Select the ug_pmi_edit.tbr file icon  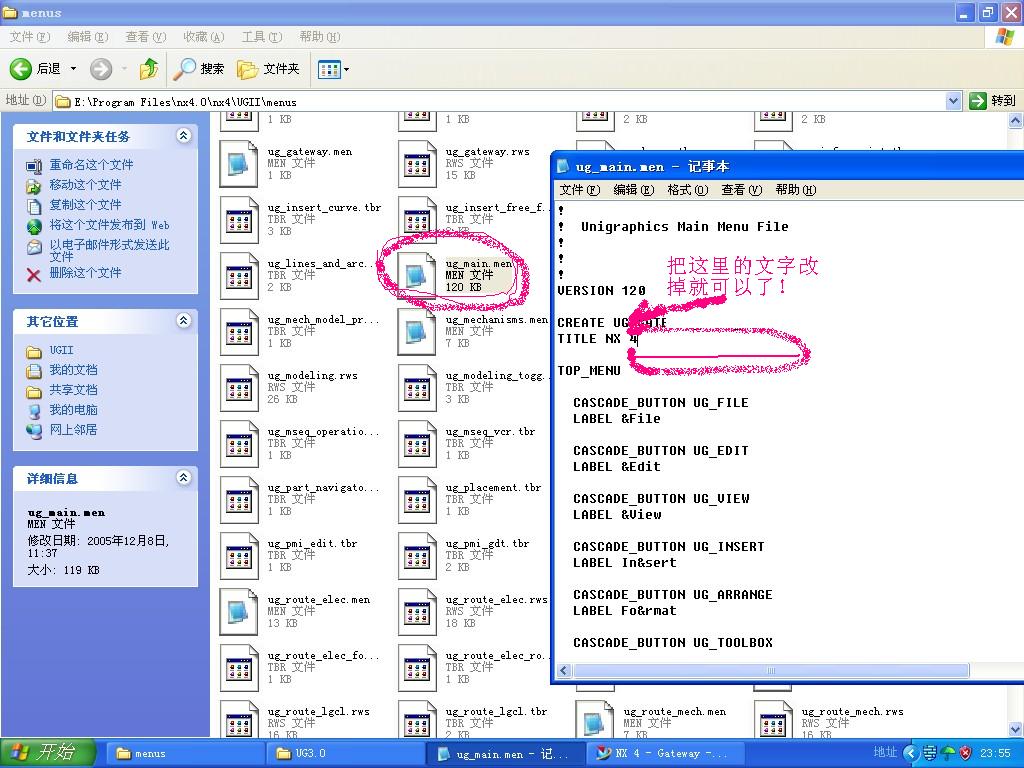pos(239,556)
